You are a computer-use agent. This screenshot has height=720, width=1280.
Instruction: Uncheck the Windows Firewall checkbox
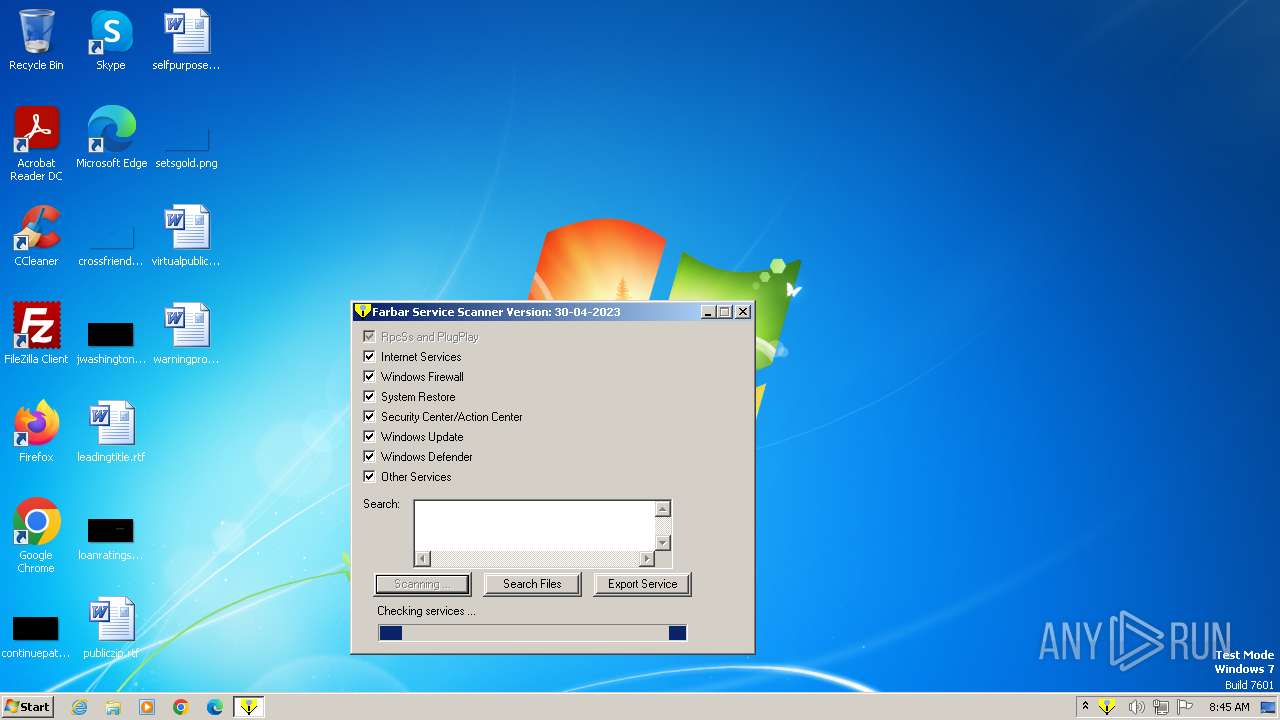[x=370, y=377]
